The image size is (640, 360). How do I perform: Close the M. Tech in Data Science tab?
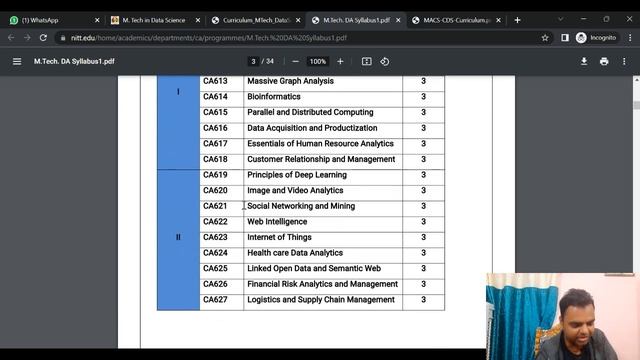click(x=198, y=20)
